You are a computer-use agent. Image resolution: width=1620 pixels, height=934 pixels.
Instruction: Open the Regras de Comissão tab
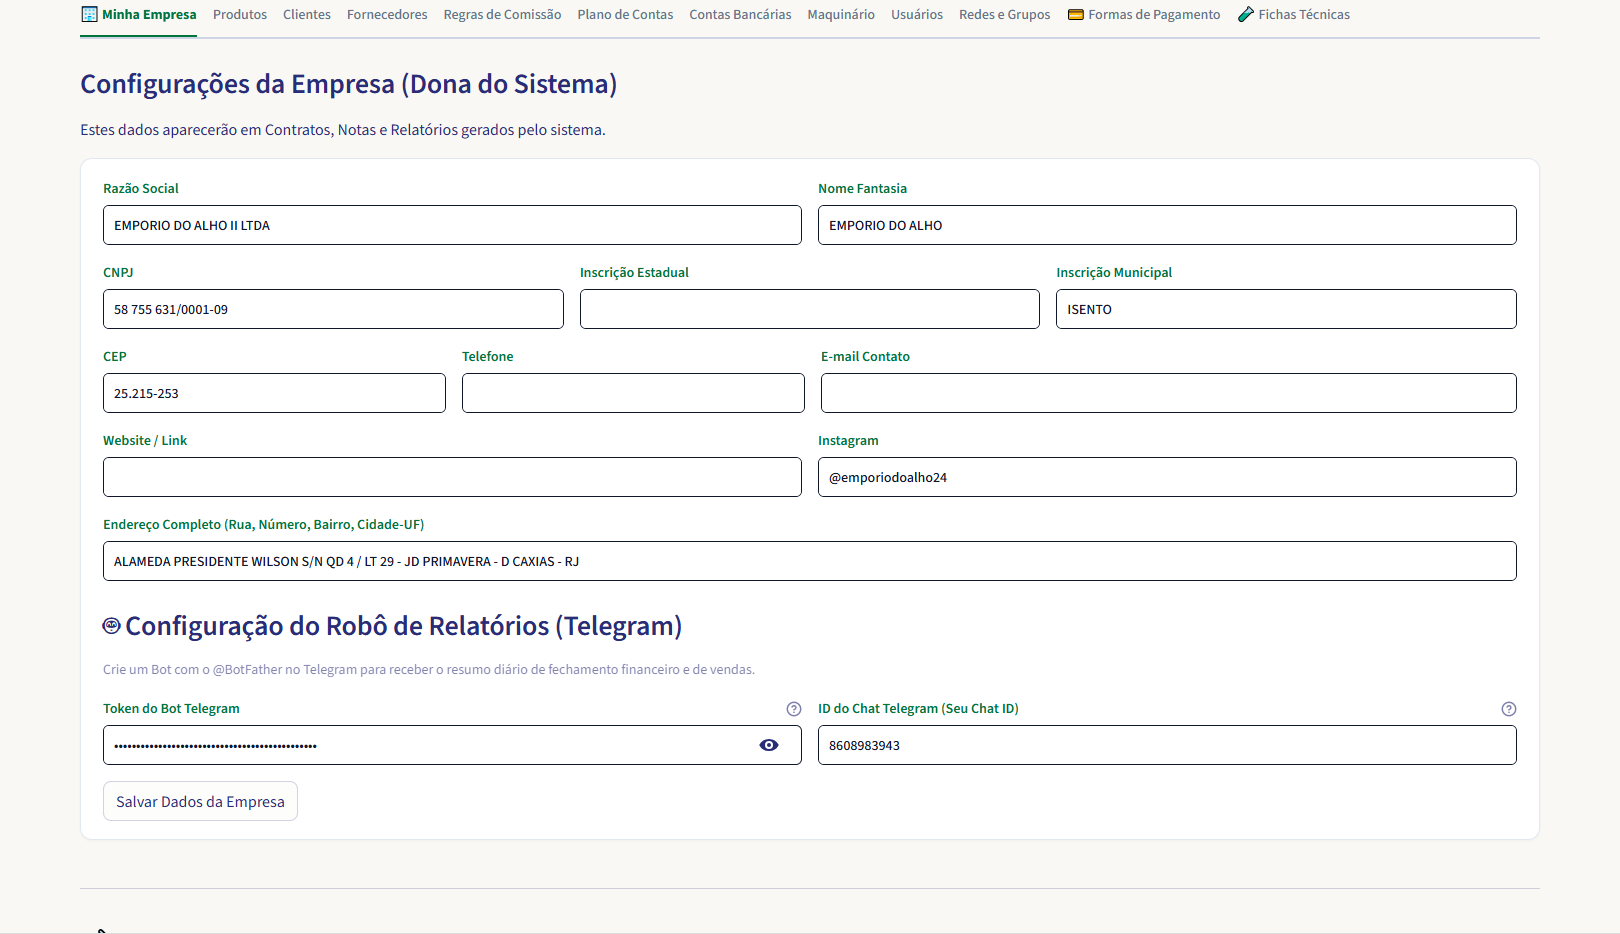point(502,15)
